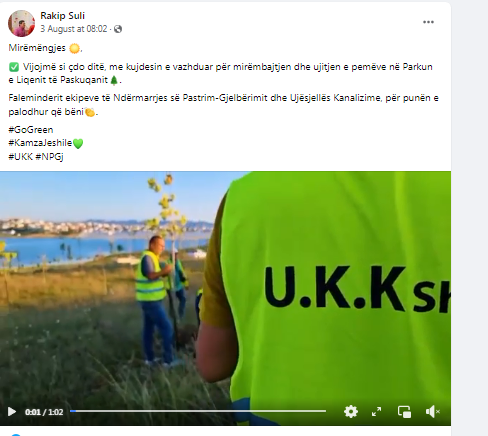Unmute the video sound

tap(432, 412)
